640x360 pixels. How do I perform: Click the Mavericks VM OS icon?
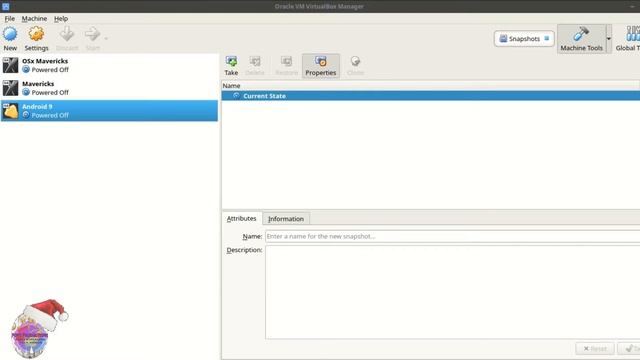10,88
